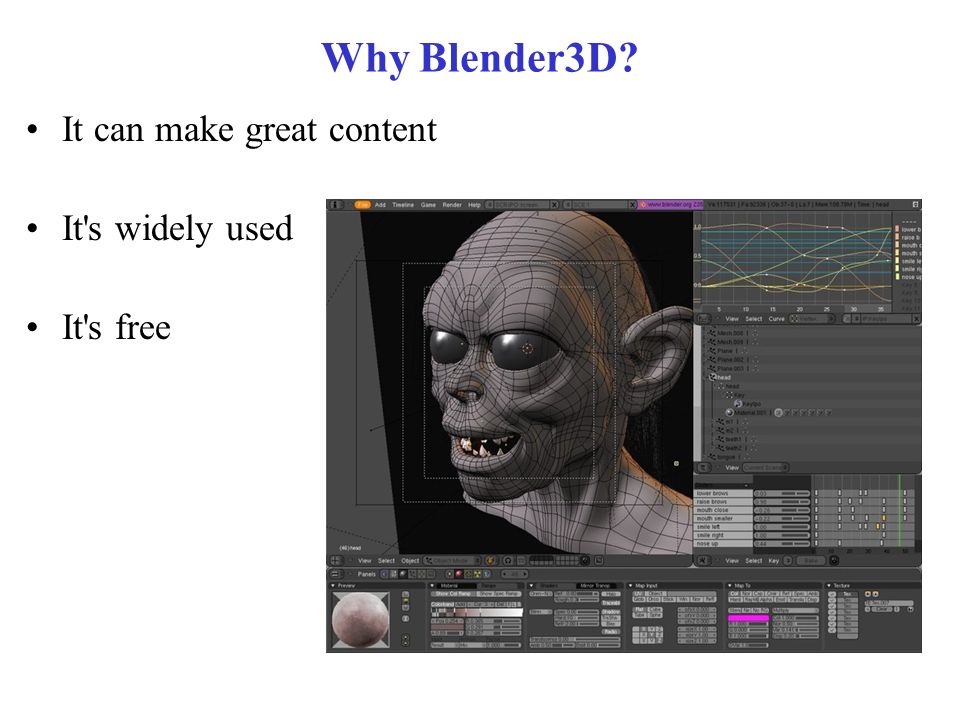Click the second preview shape icon in the Preview panel

coord(405,601)
